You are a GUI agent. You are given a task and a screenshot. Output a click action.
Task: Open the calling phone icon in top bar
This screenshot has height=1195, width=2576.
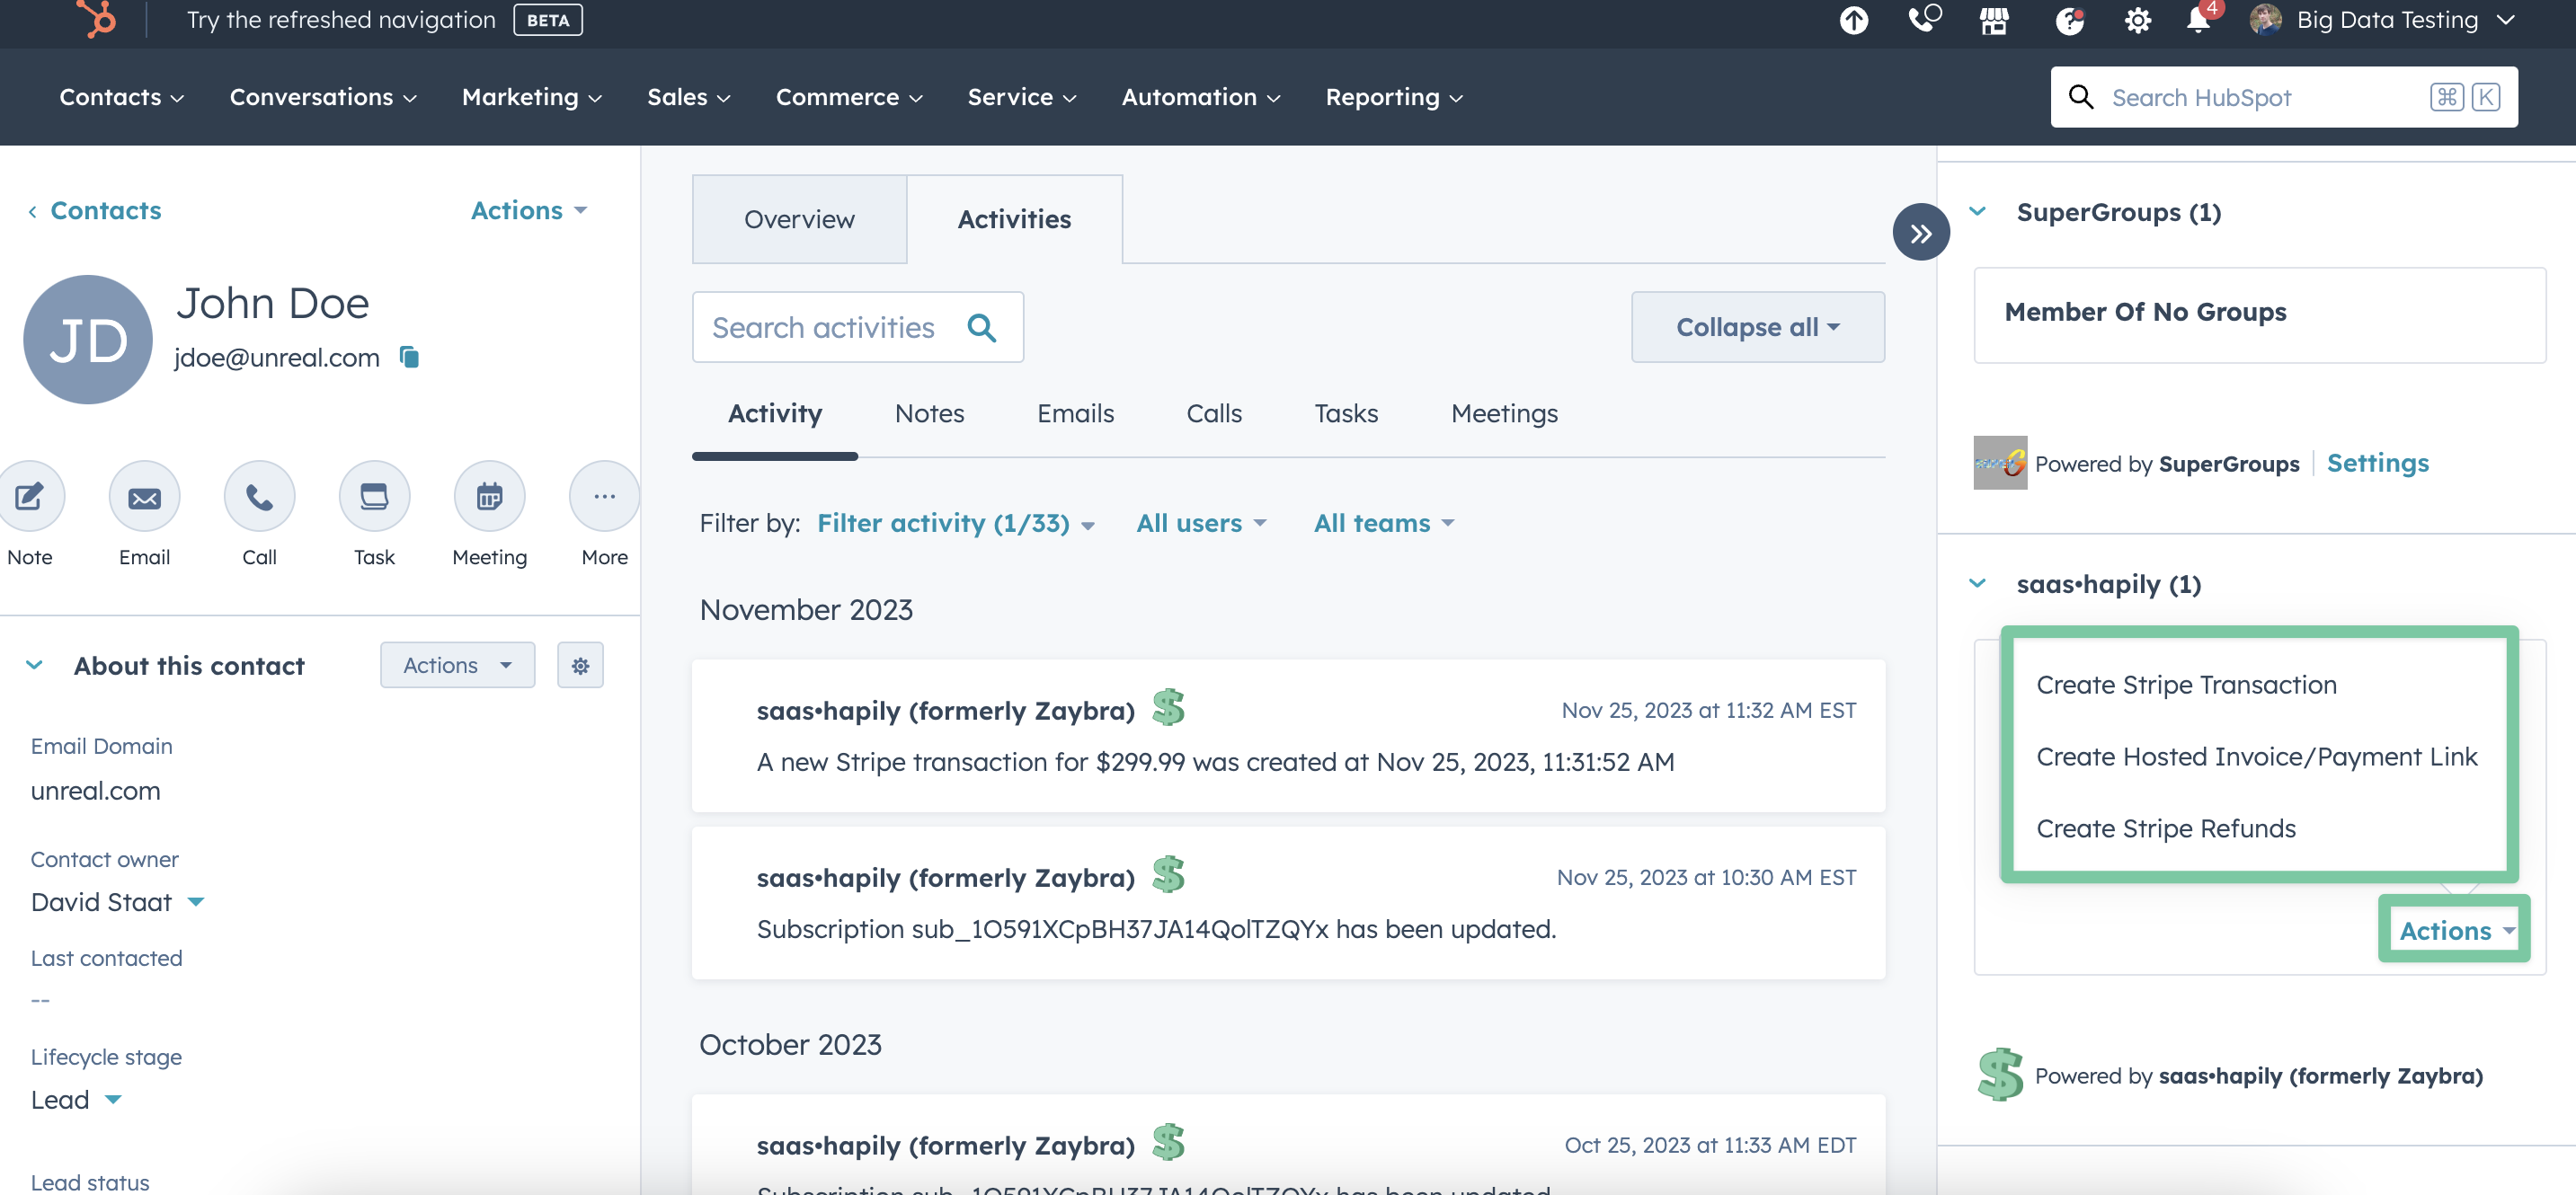tap(1923, 19)
